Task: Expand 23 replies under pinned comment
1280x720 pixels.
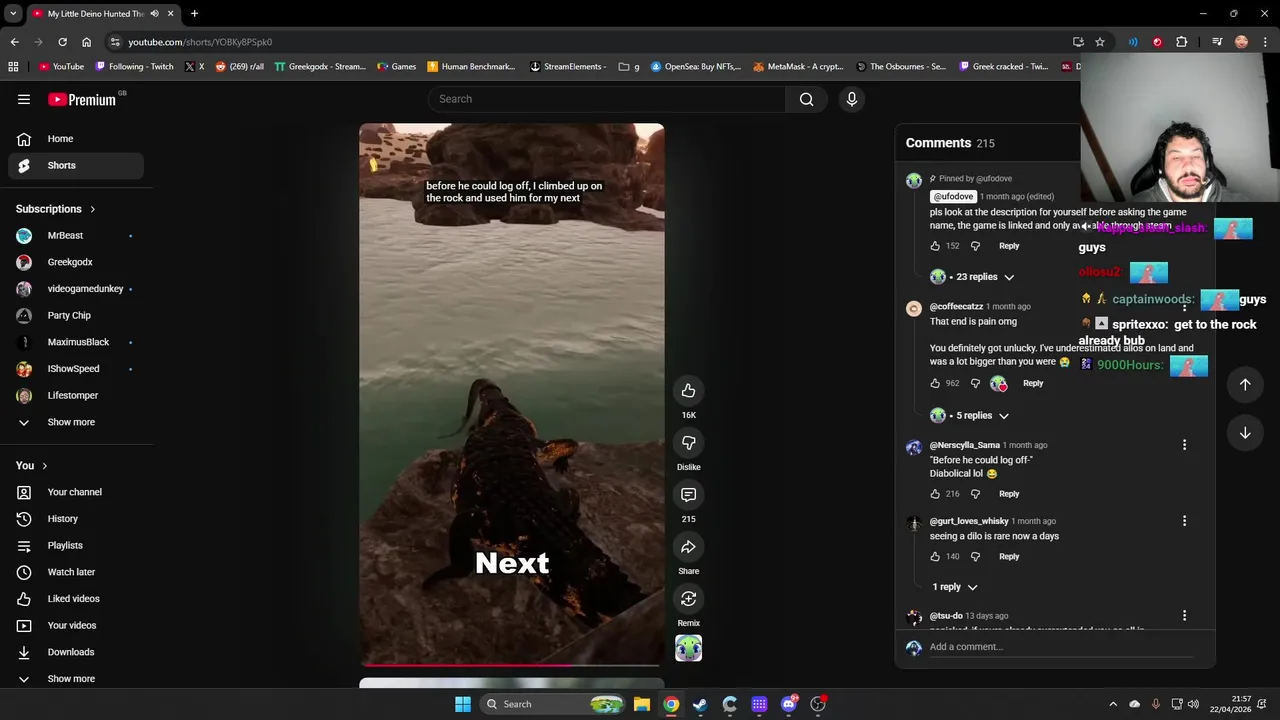Action: click(x=972, y=277)
